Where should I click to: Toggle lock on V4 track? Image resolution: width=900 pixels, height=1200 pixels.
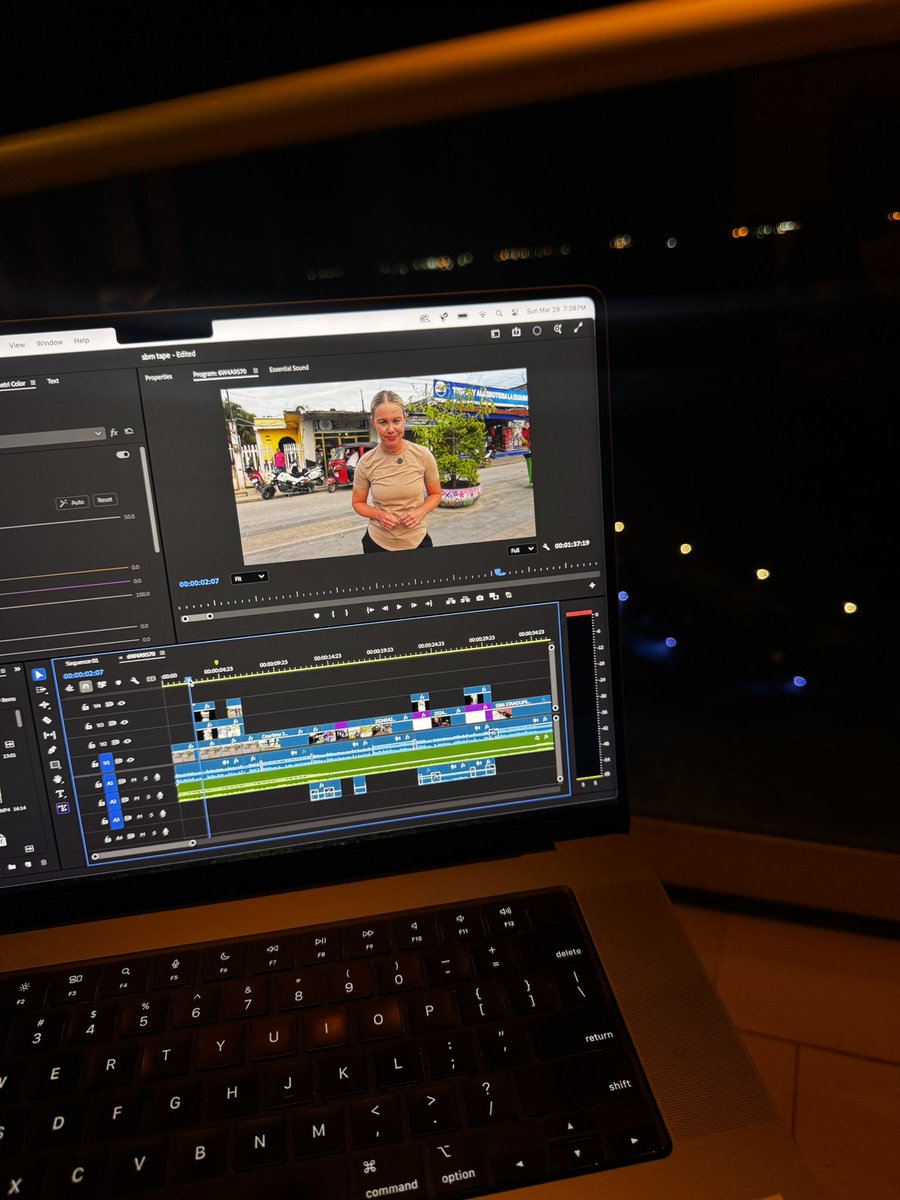85,707
